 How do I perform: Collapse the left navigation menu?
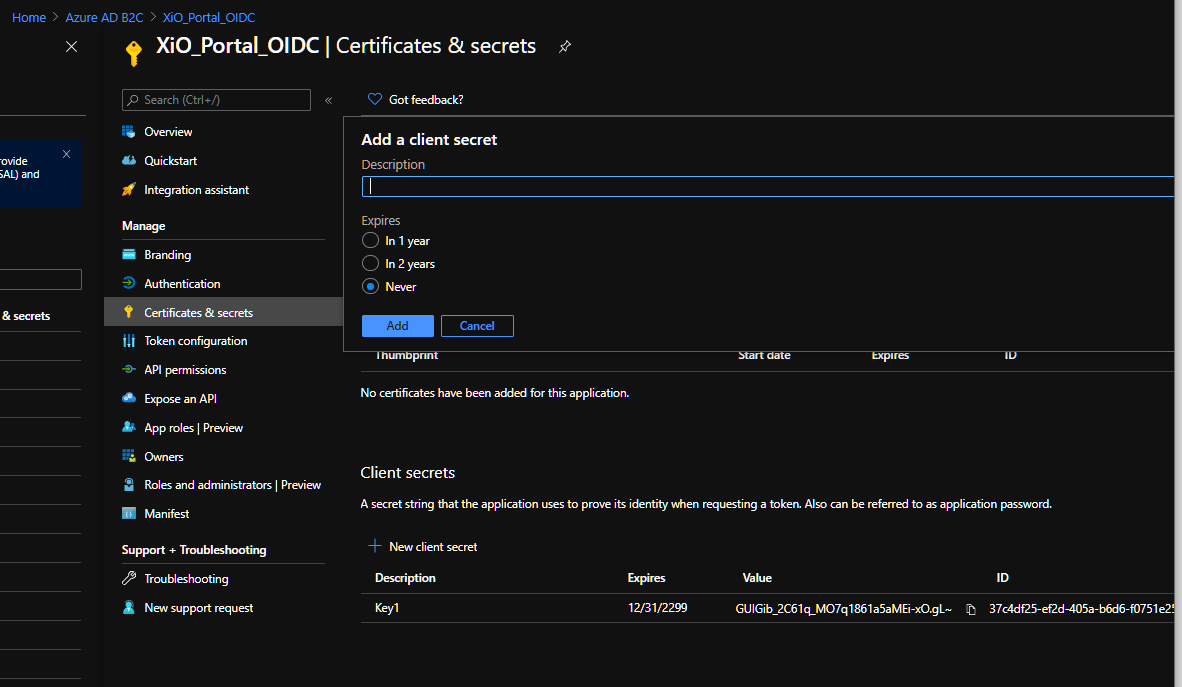328,100
